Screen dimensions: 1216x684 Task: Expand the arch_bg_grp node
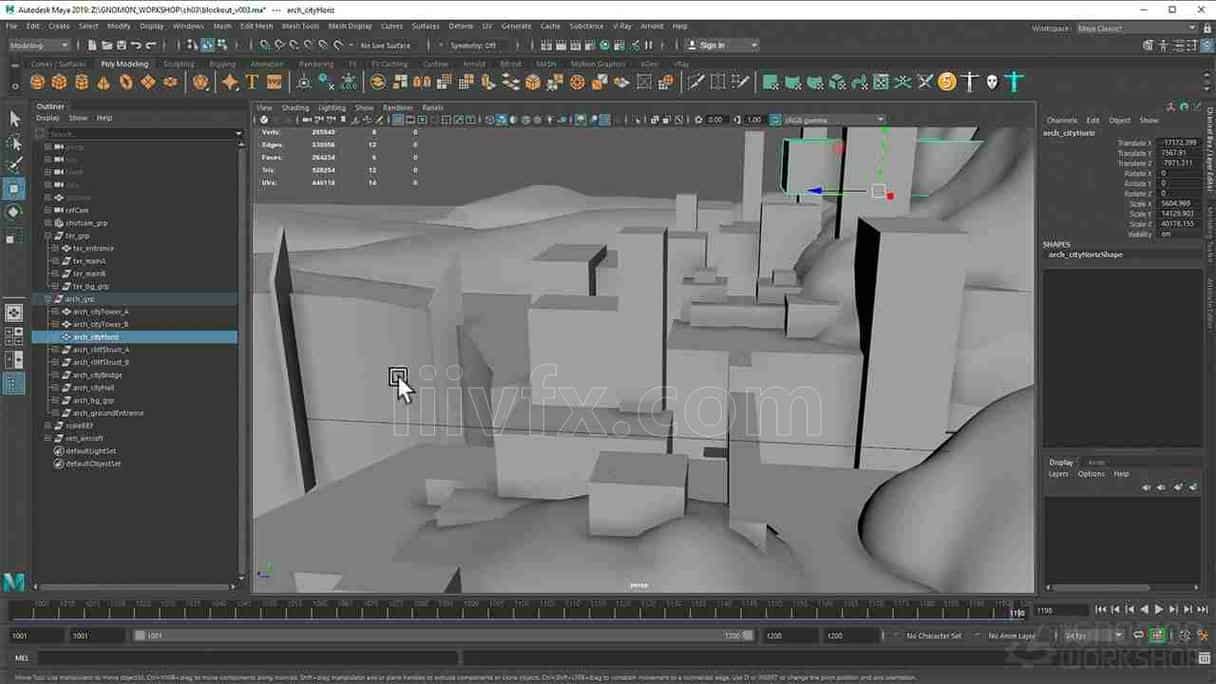tap(55, 400)
